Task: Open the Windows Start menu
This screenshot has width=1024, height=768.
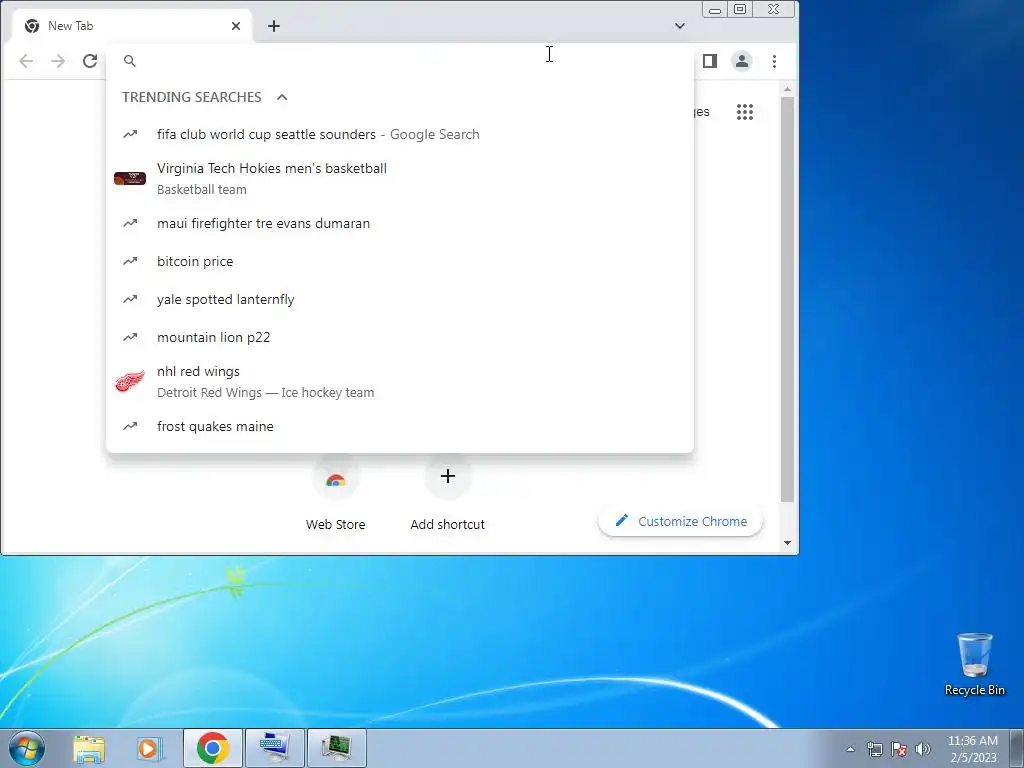Action: (x=27, y=748)
